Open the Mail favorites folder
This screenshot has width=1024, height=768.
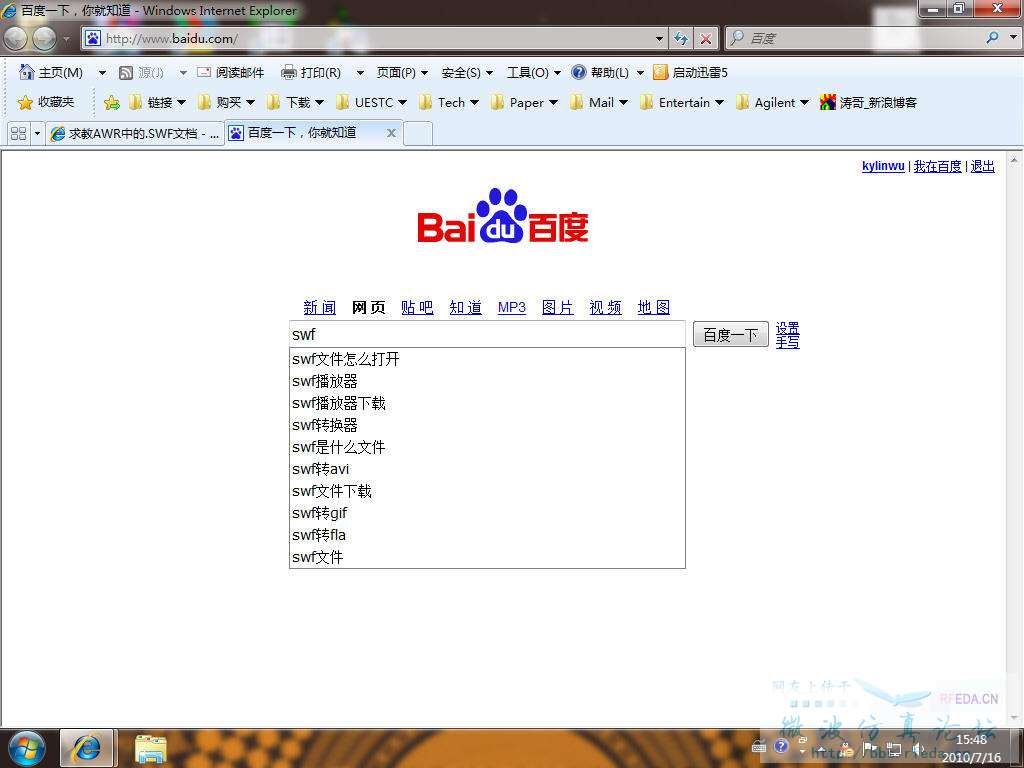[599, 103]
